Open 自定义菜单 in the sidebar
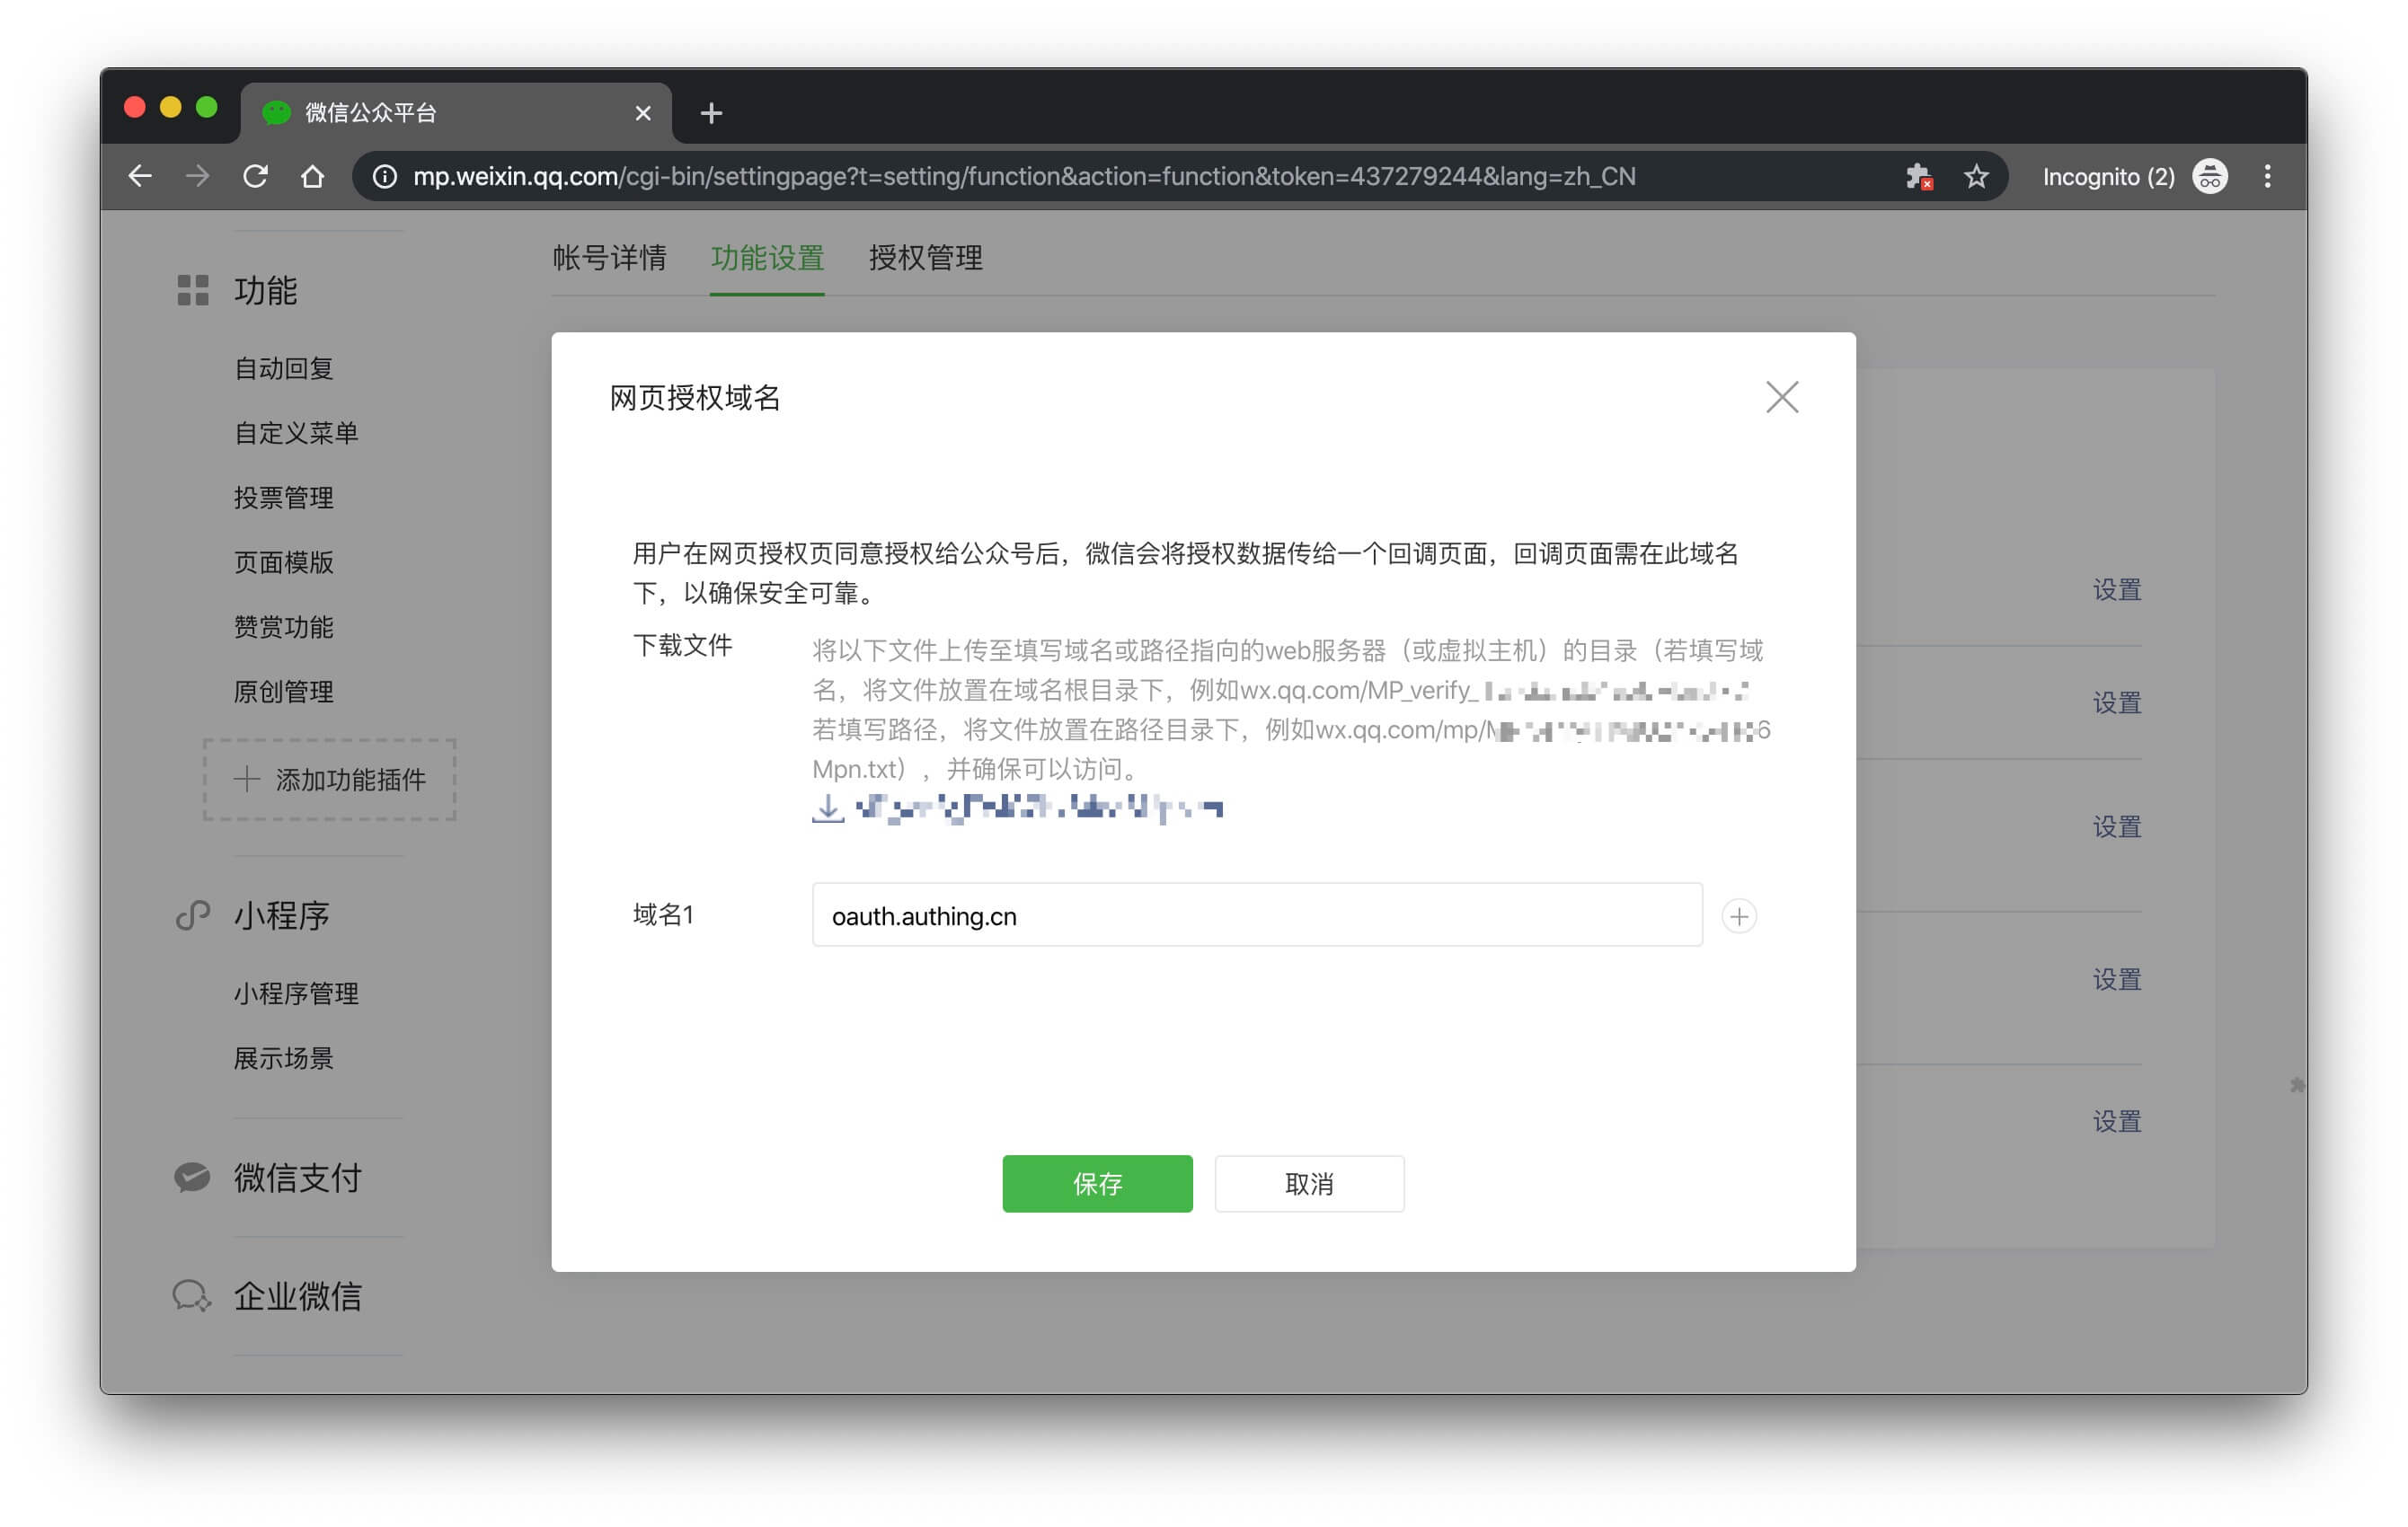Viewport: 2408px width, 1527px height. click(x=296, y=433)
